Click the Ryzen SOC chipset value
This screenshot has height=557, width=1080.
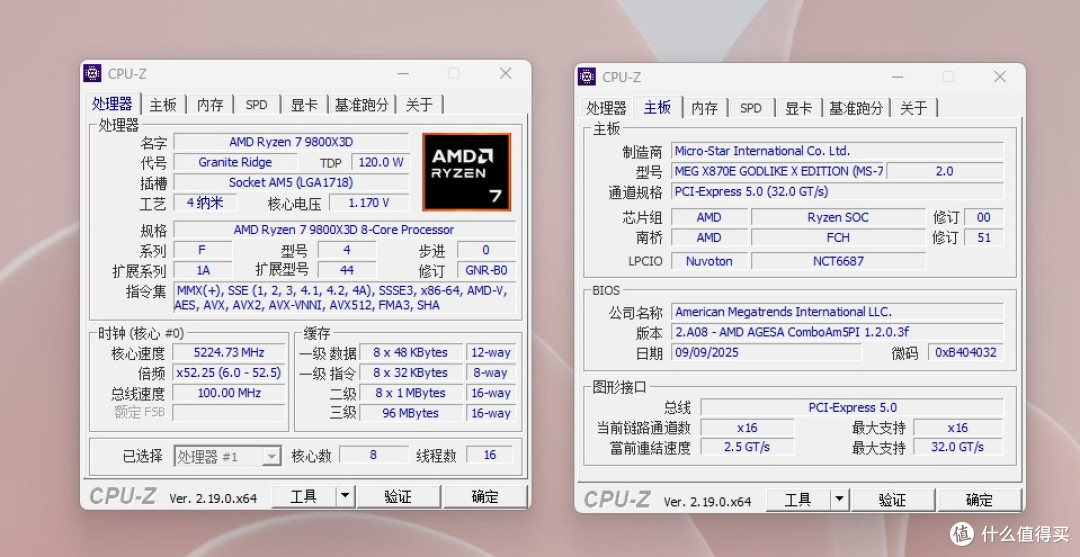[x=838, y=218]
